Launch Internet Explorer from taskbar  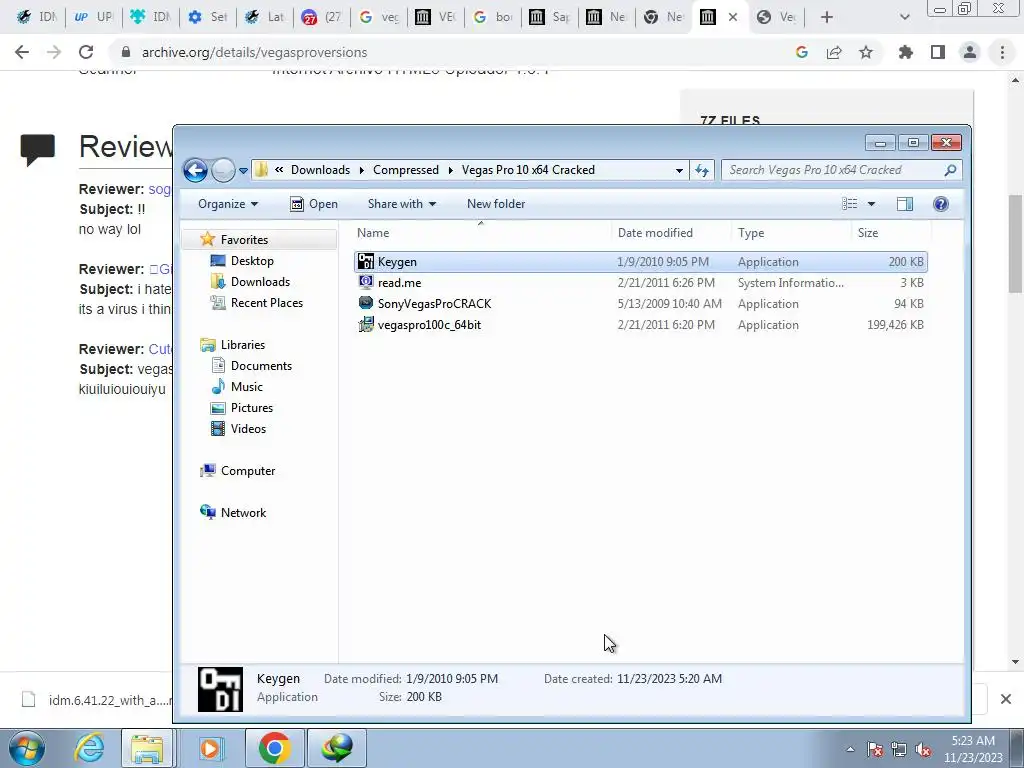click(89, 748)
